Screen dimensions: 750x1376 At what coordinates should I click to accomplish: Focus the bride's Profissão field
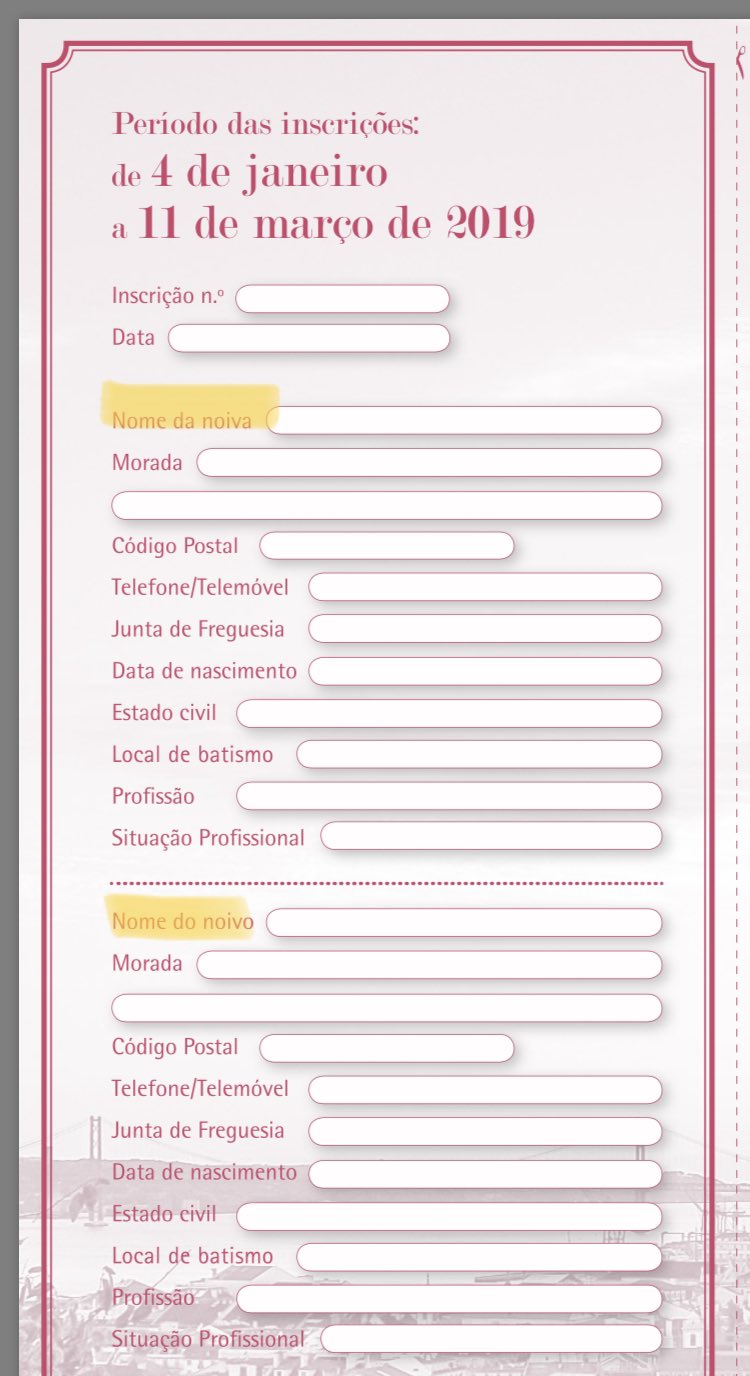point(449,796)
